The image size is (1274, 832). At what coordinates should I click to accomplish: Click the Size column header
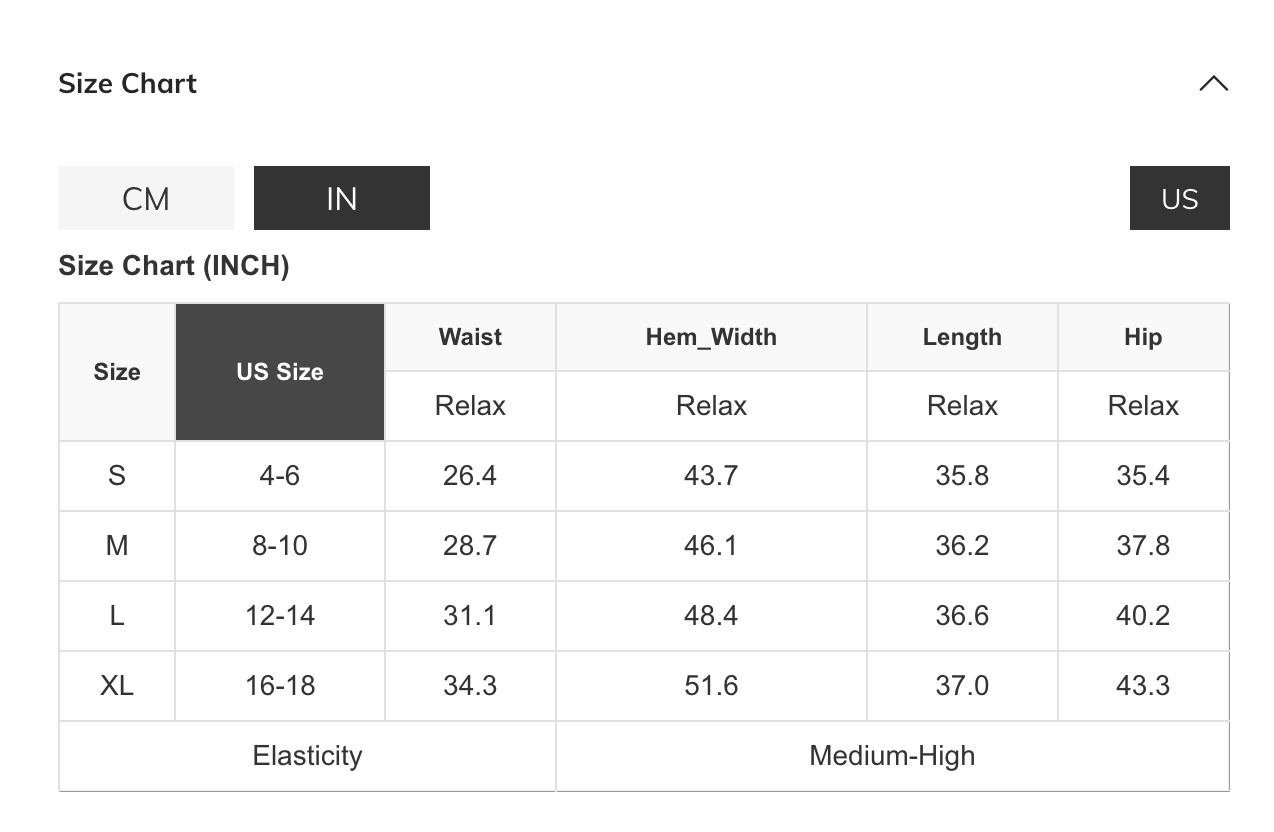(117, 372)
